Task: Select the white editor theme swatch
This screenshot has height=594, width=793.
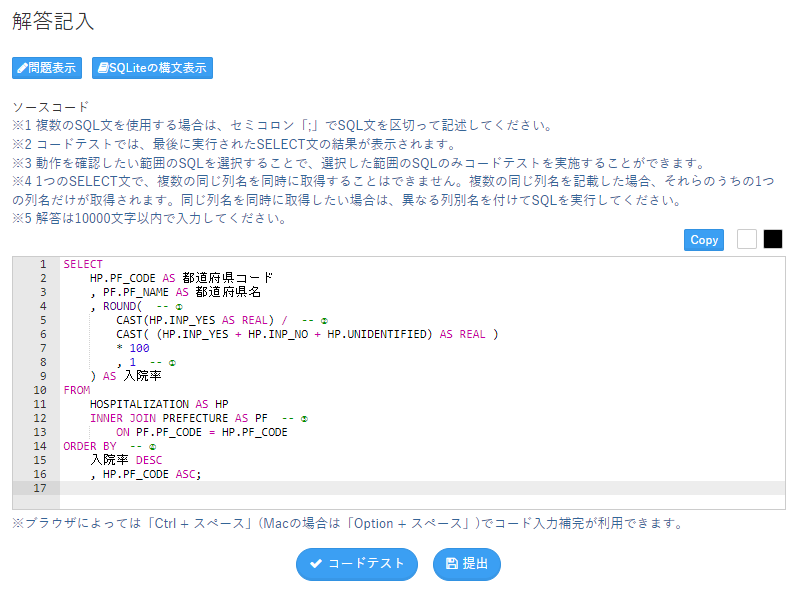Action: coord(747,239)
